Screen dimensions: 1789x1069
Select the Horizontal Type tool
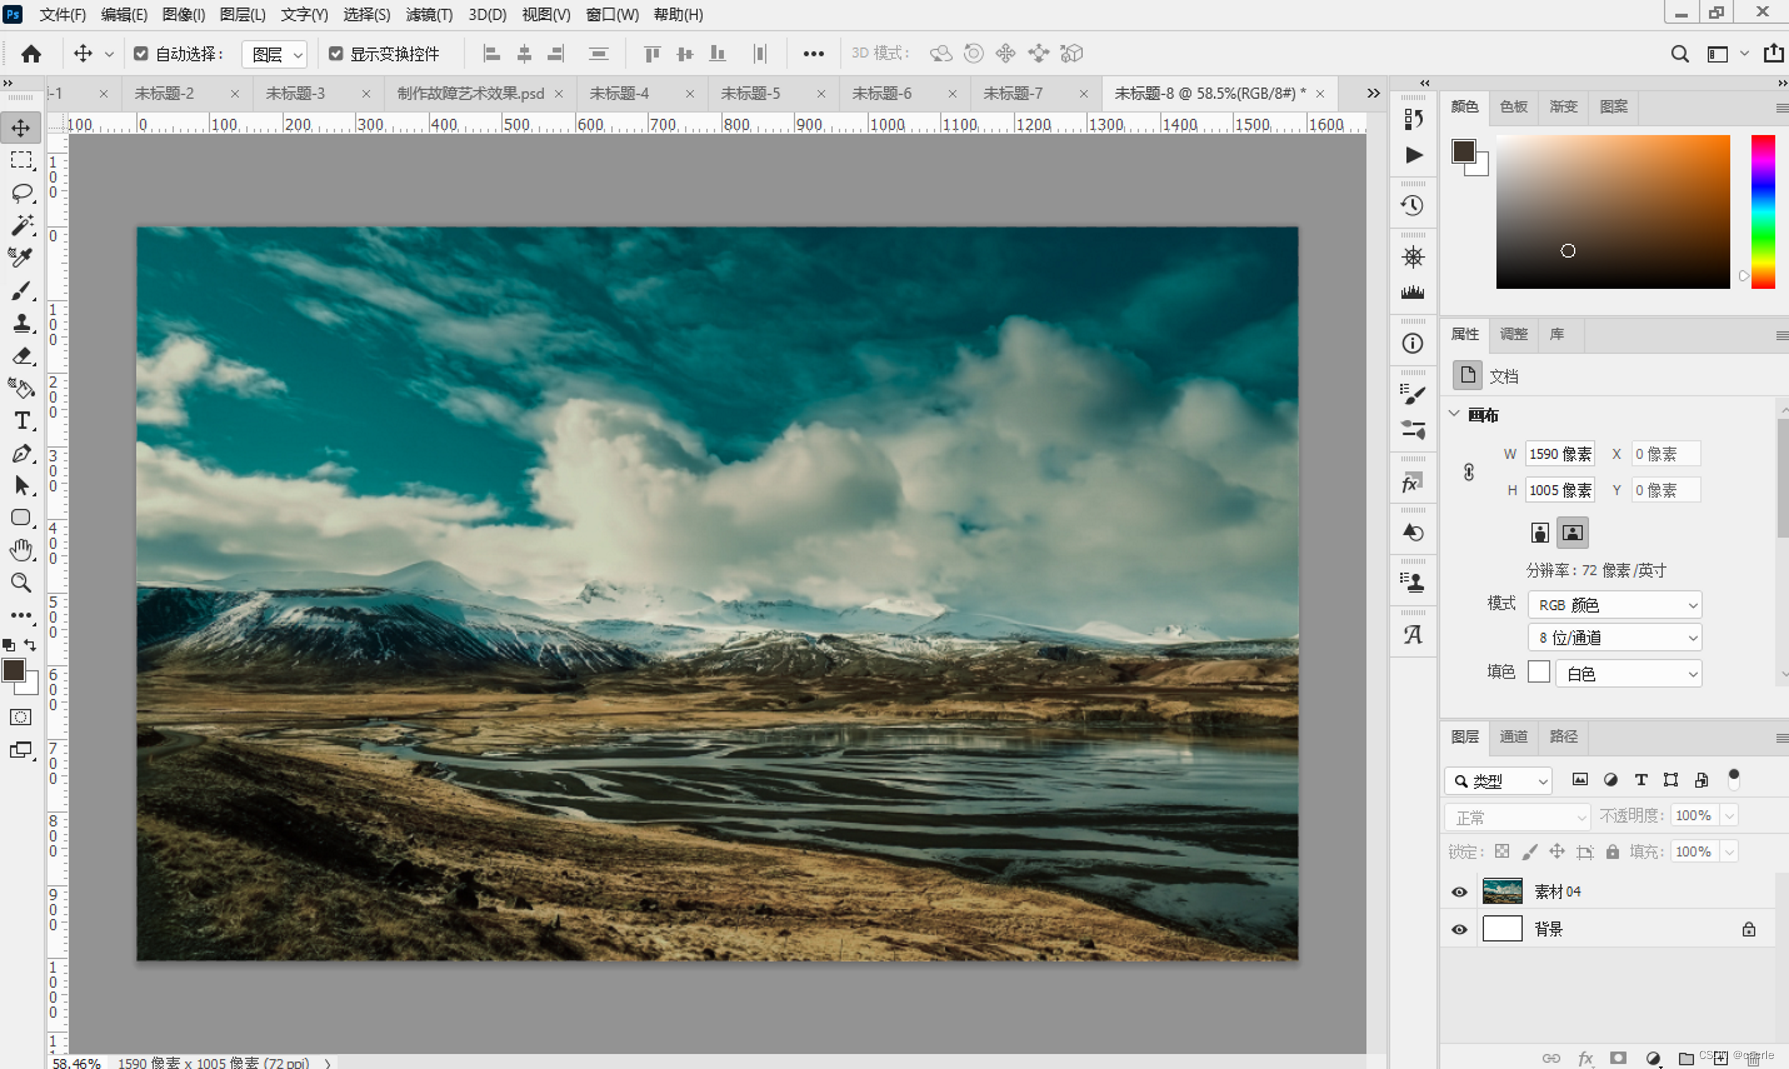click(x=21, y=421)
